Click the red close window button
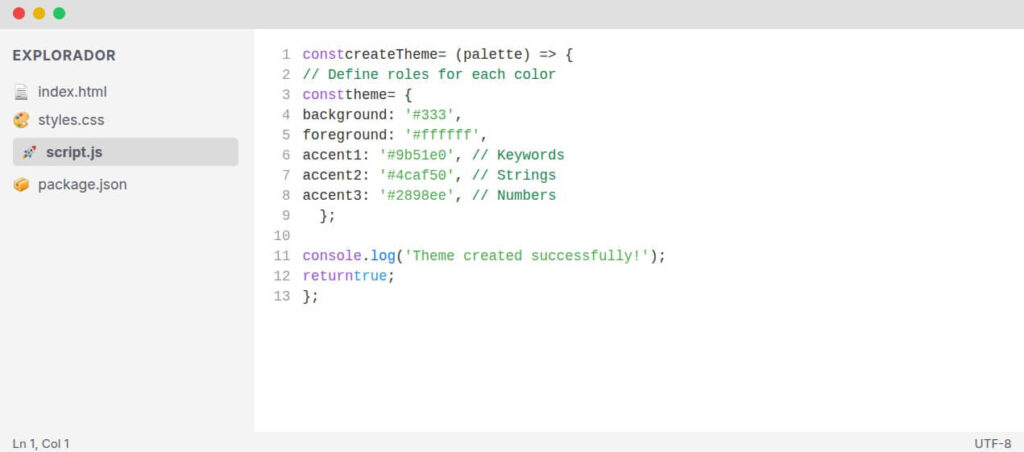 click(x=19, y=13)
